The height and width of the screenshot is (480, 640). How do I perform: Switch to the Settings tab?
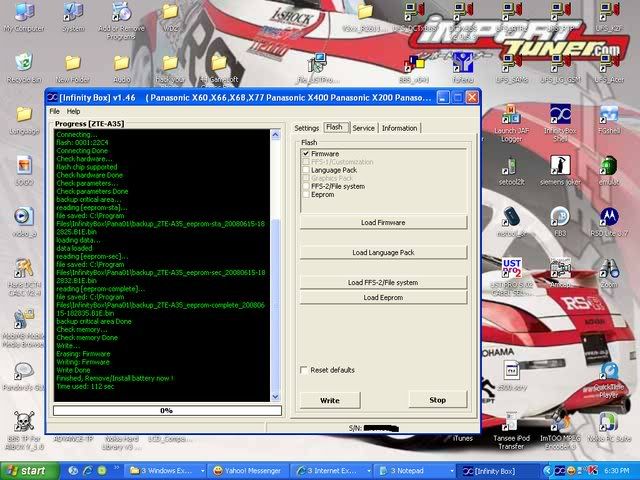pos(307,128)
